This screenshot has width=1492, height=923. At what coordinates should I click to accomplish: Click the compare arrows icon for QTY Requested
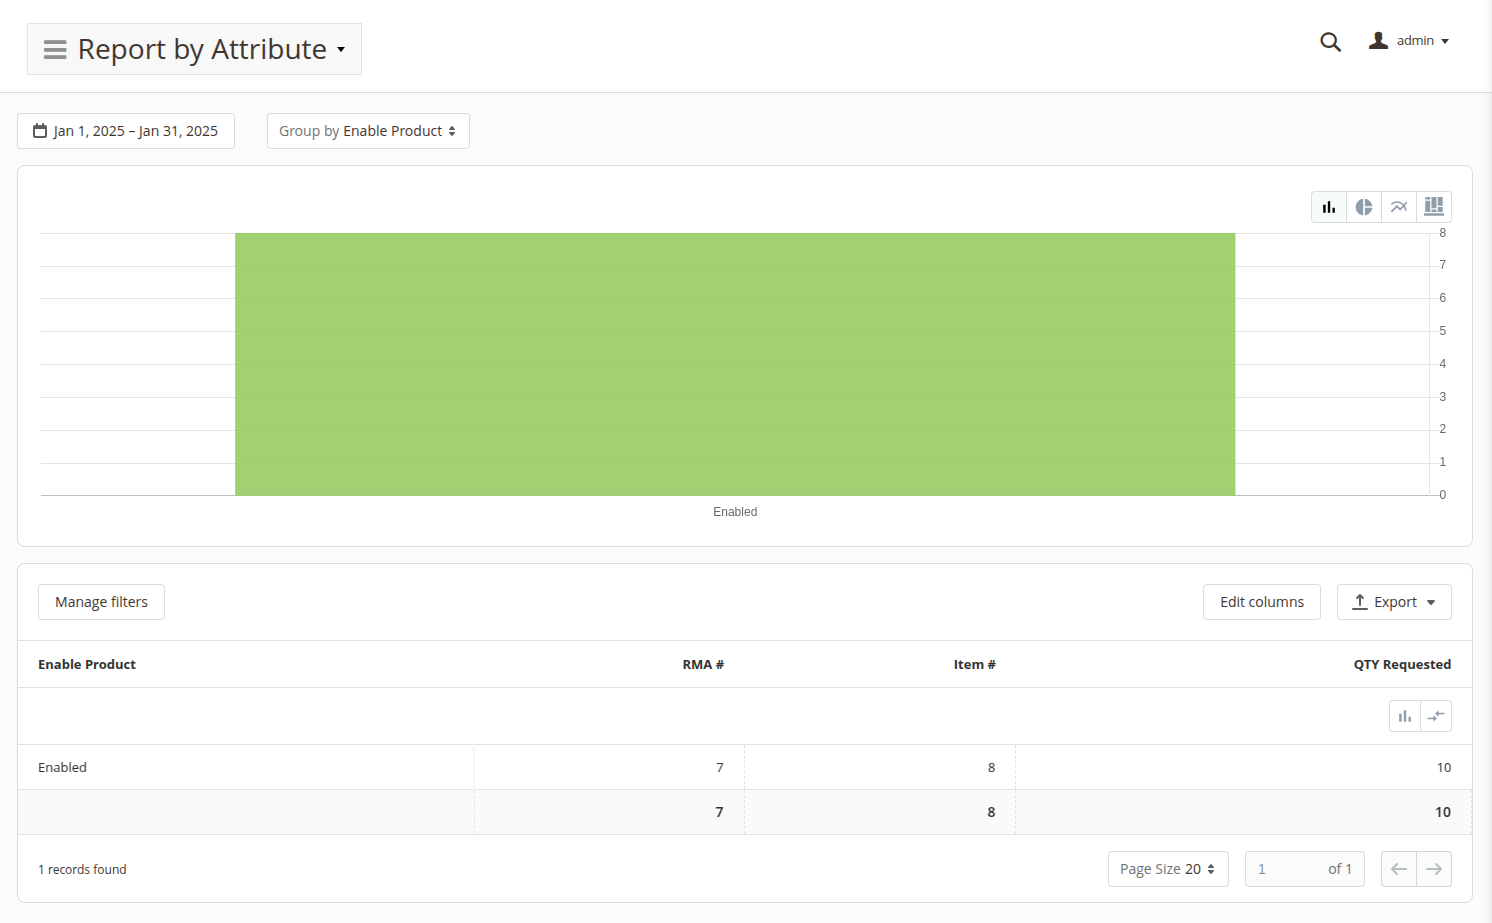click(x=1436, y=716)
